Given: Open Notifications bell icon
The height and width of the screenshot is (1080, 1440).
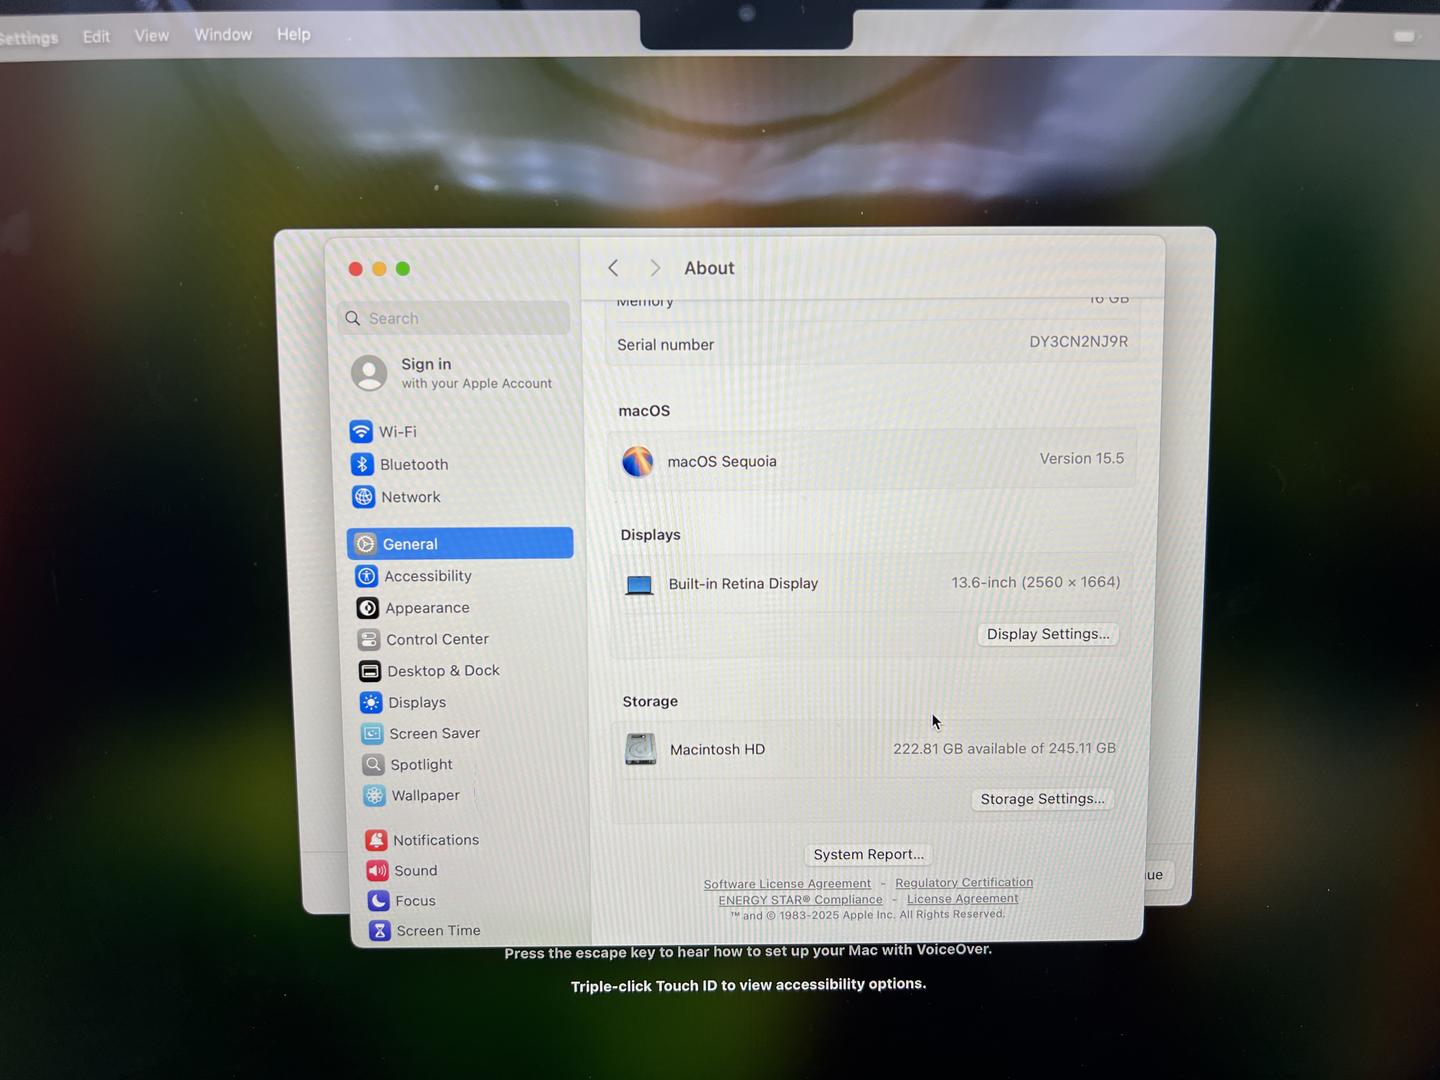Looking at the screenshot, I should (x=376, y=840).
